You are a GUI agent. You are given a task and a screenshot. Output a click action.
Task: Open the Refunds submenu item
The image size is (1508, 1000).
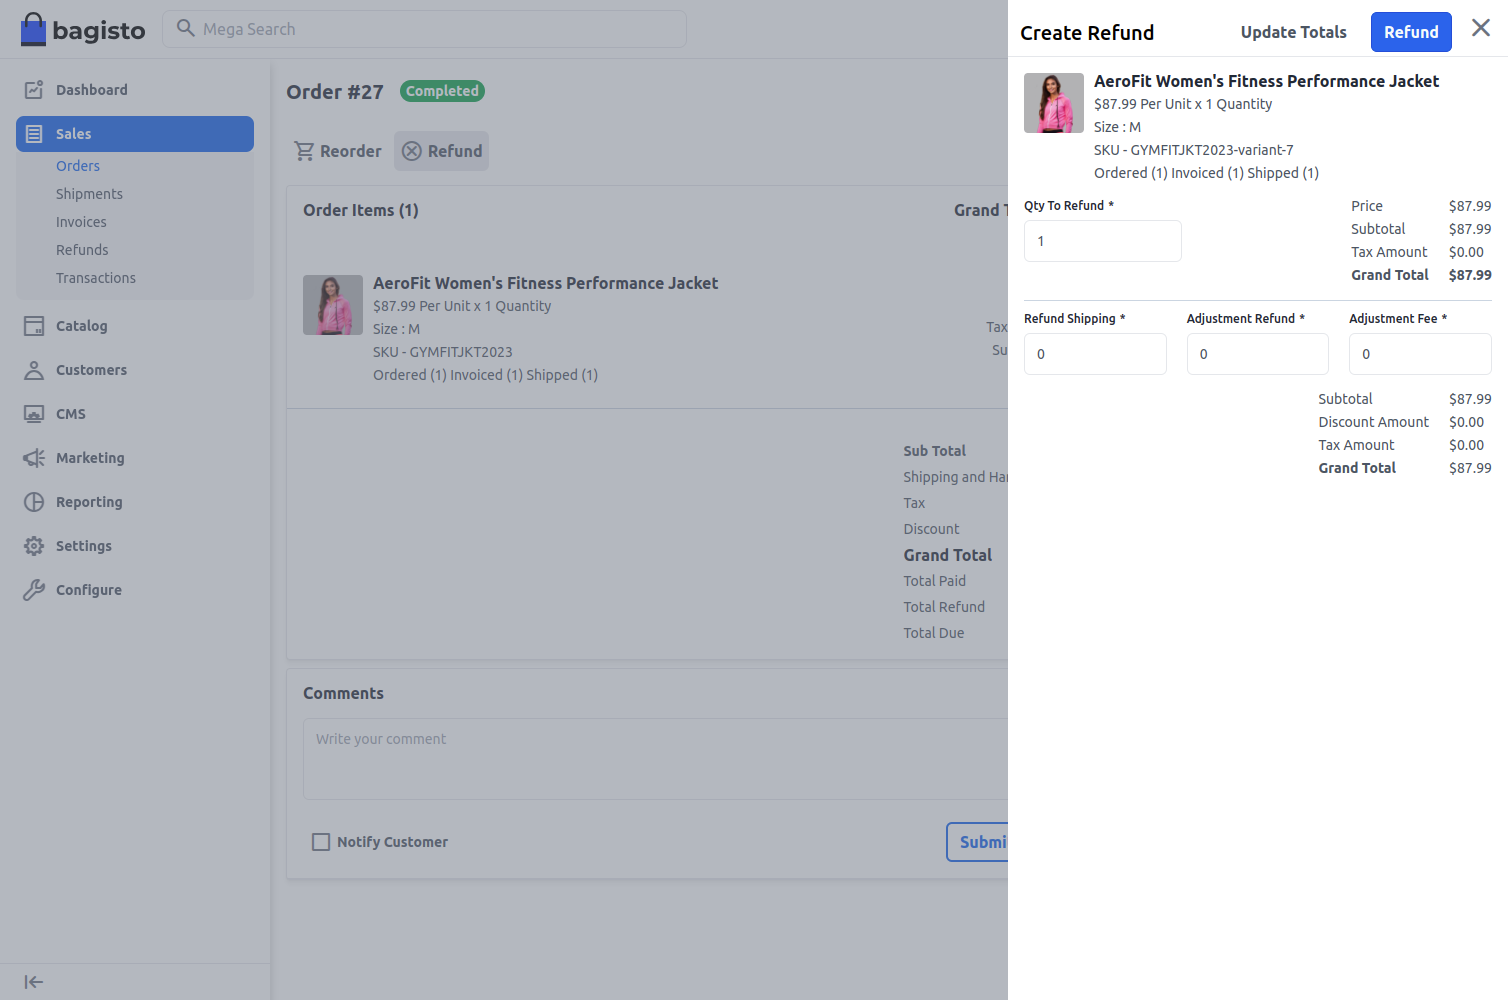[x=82, y=250]
